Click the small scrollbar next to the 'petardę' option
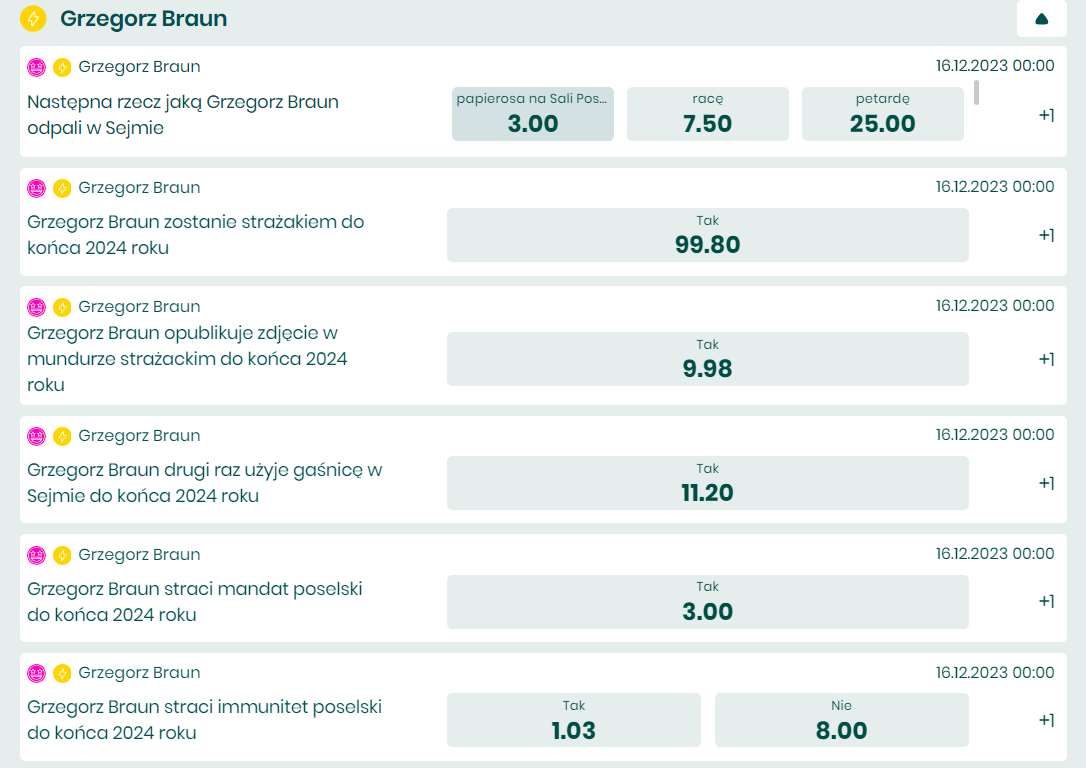 pyautogui.click(x=976, y=93)
